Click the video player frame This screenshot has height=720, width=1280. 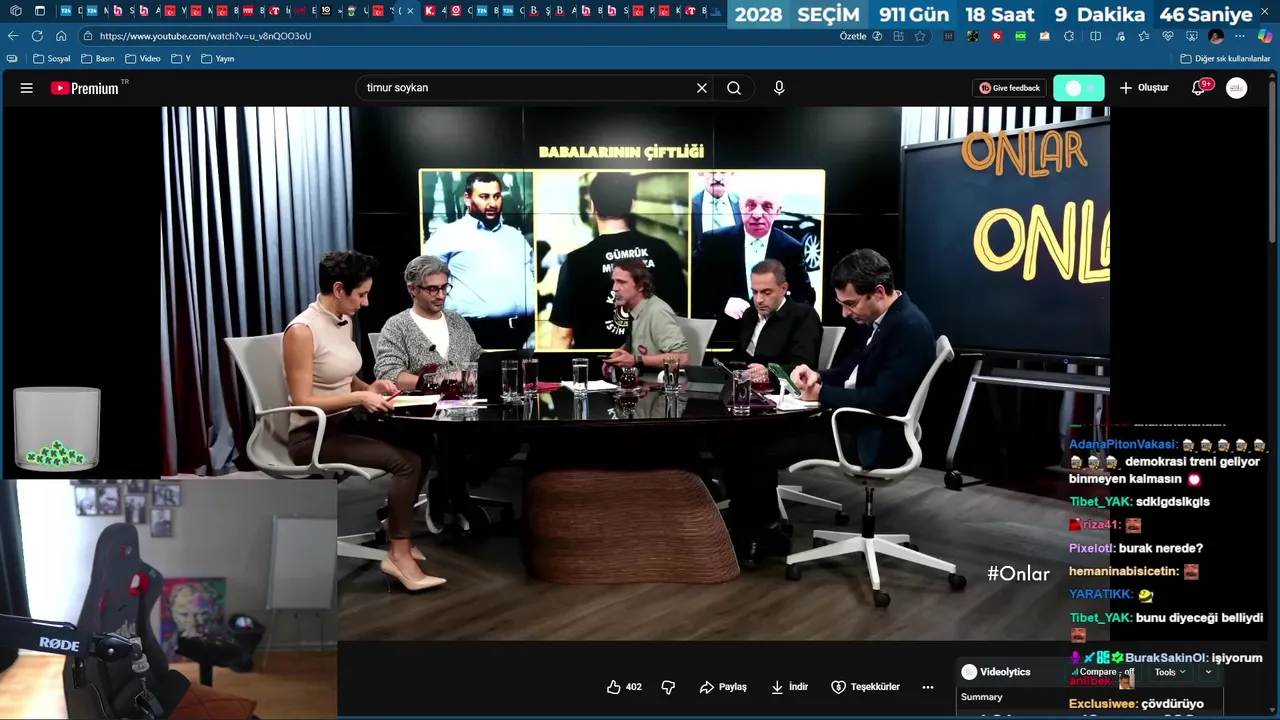(x=635, y=372)
